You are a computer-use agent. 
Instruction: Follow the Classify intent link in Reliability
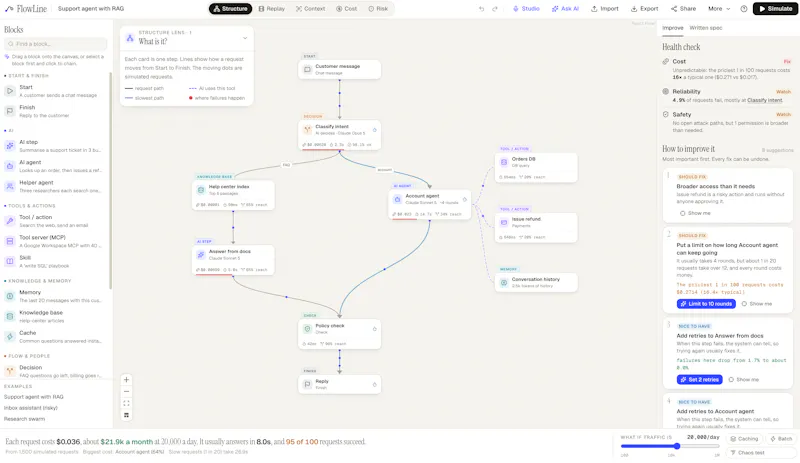764,100
